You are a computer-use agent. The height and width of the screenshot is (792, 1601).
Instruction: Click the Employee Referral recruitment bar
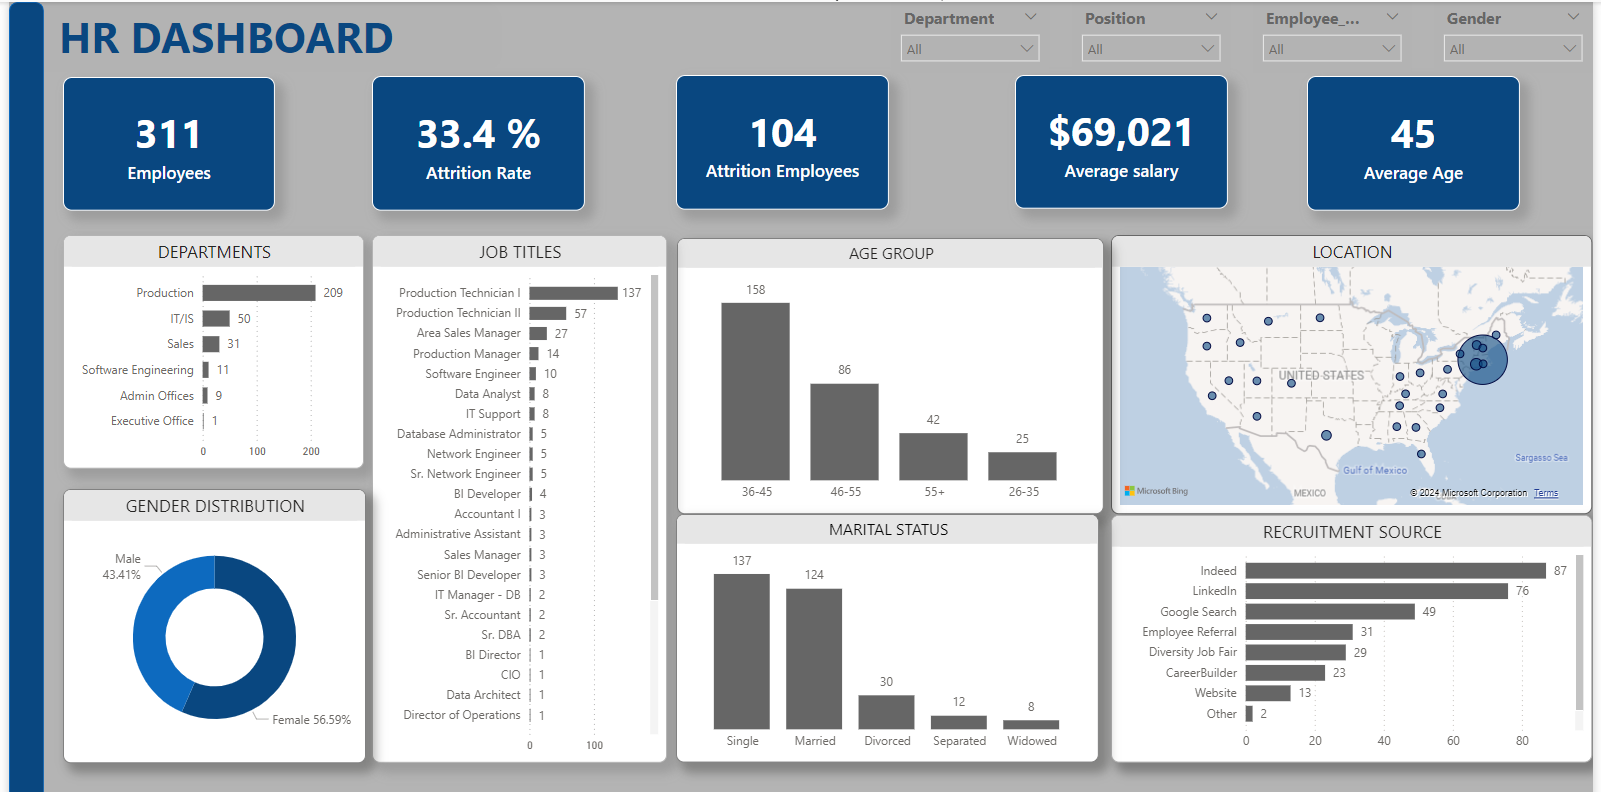[x=1299, y=632]
